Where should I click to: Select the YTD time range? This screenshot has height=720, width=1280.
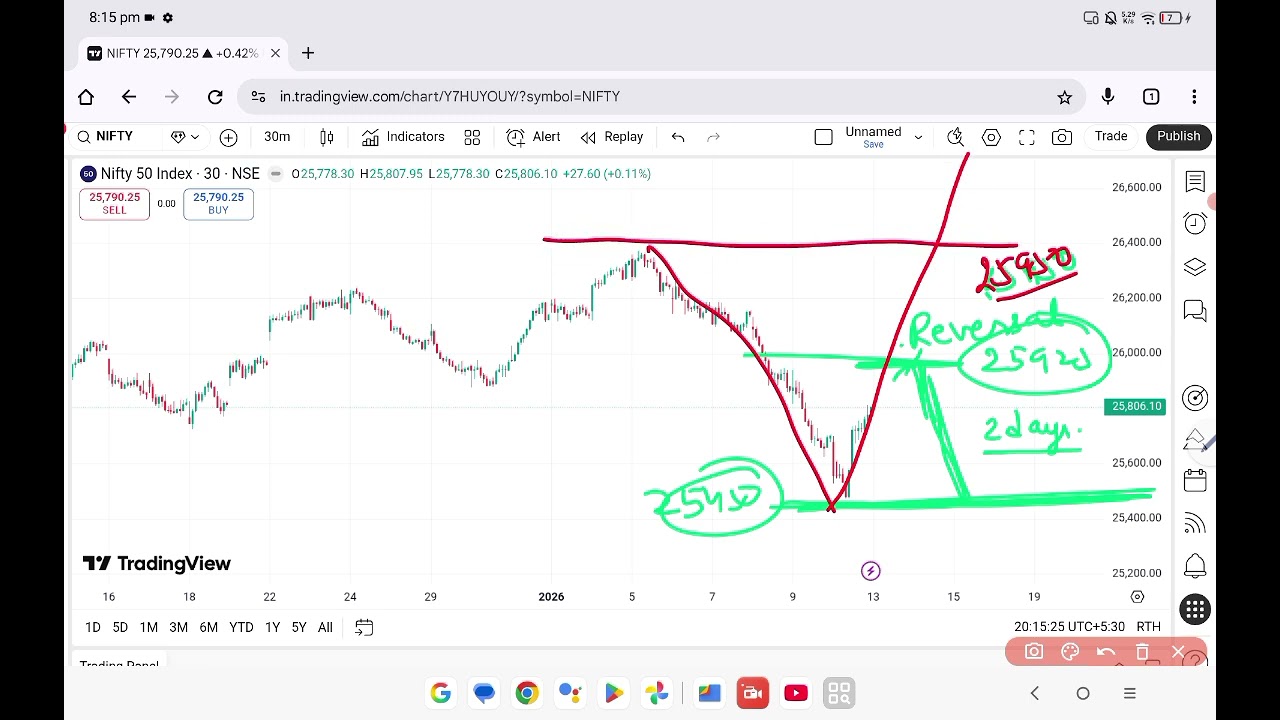pyautogui.click(x=241, y=627)
